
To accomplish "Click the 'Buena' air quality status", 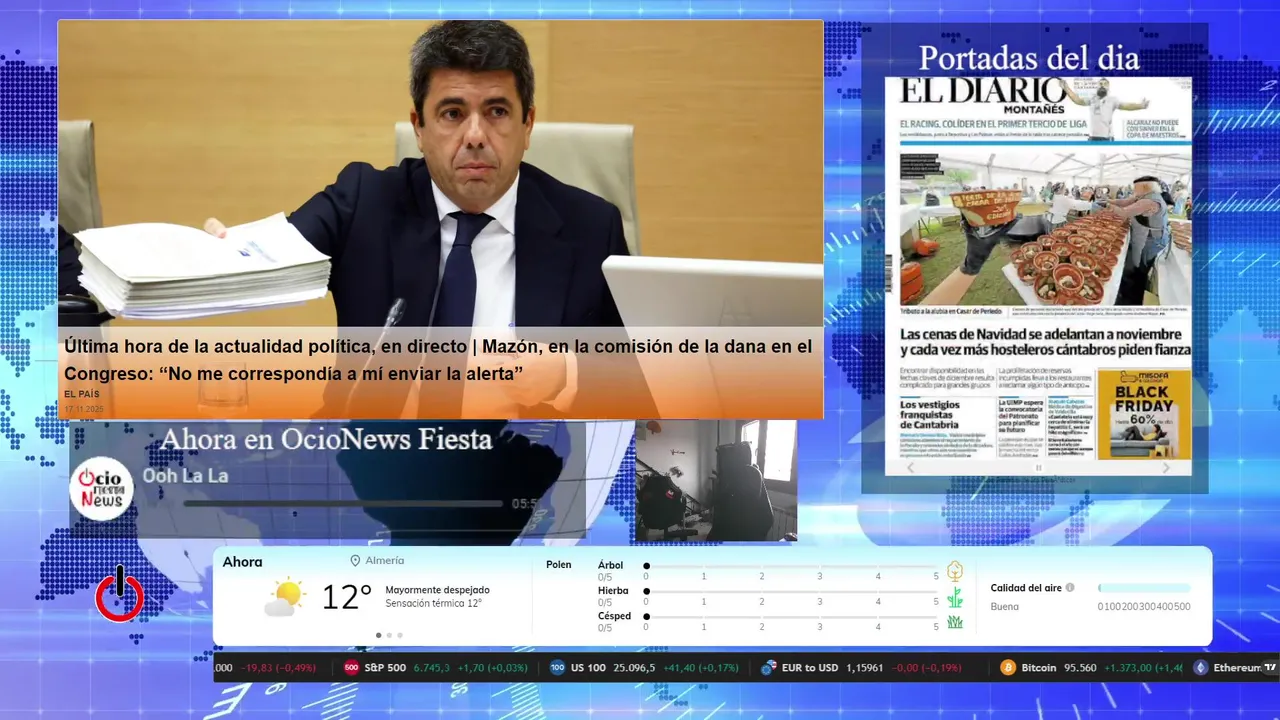I will click(x=1005, y=606).
